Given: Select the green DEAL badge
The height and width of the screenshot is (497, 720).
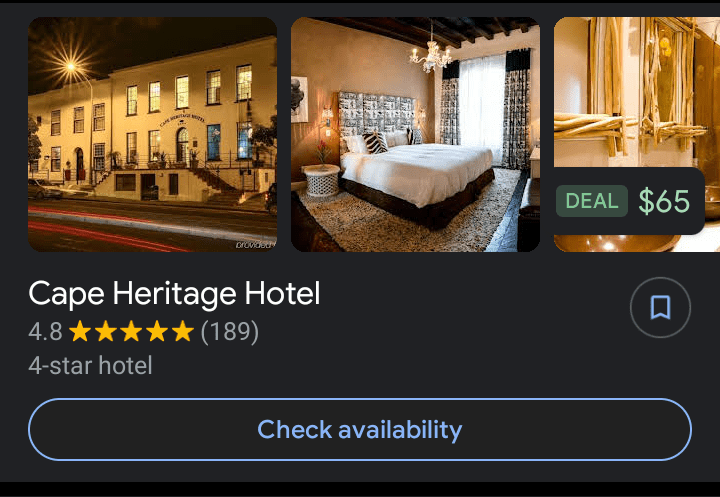Looking at the screenshot, I should point(592,201).
